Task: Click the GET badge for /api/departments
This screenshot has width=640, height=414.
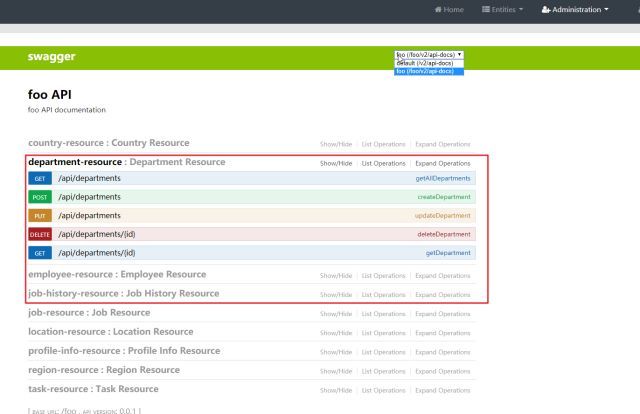Action: click(x=40, y=178)
